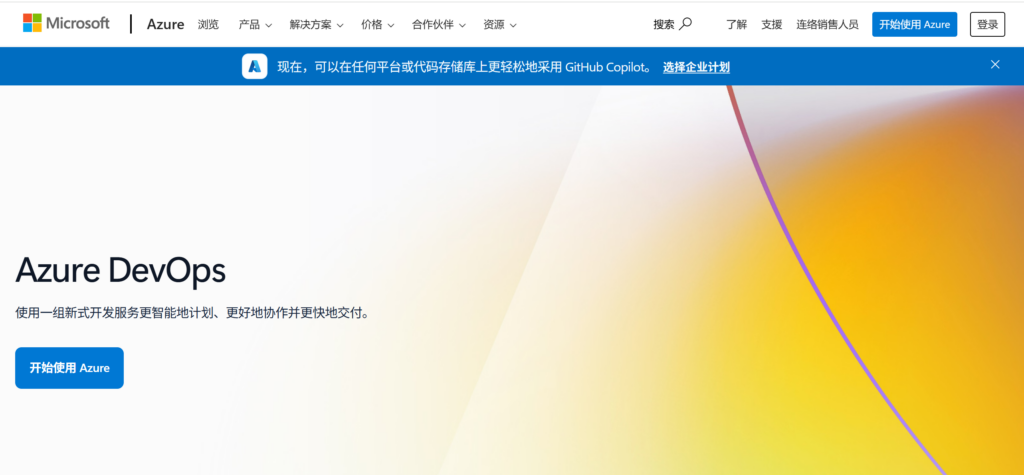
Task: Expand the 资源 dropdown menu
Action: click(x=500, y=25)
